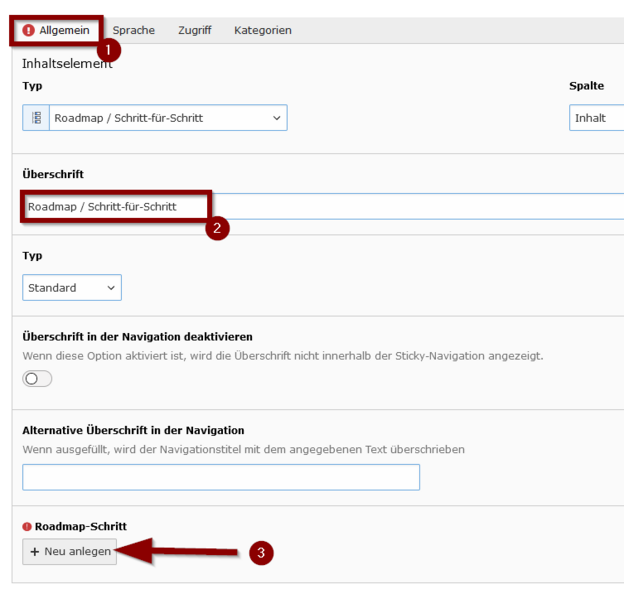Click the red warning icon beside Roadmap-Schritt

(x=27, y=527)
